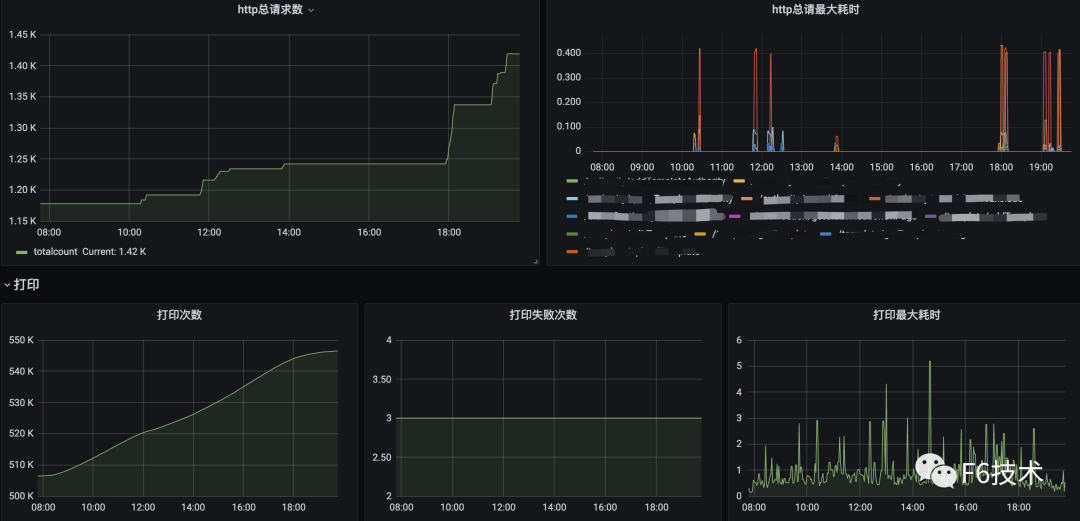The width and height of the screenshot is (1080, 521).
Task: Open the 打印最大耗时 panel title menu
Action: [906, 315]
